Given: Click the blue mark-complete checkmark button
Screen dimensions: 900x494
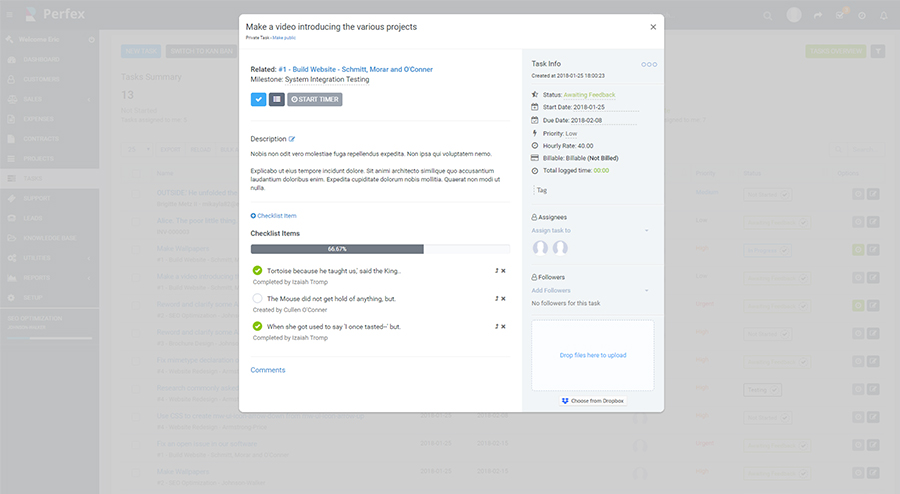Looking at the screenshot, I should tap(258, 99).
